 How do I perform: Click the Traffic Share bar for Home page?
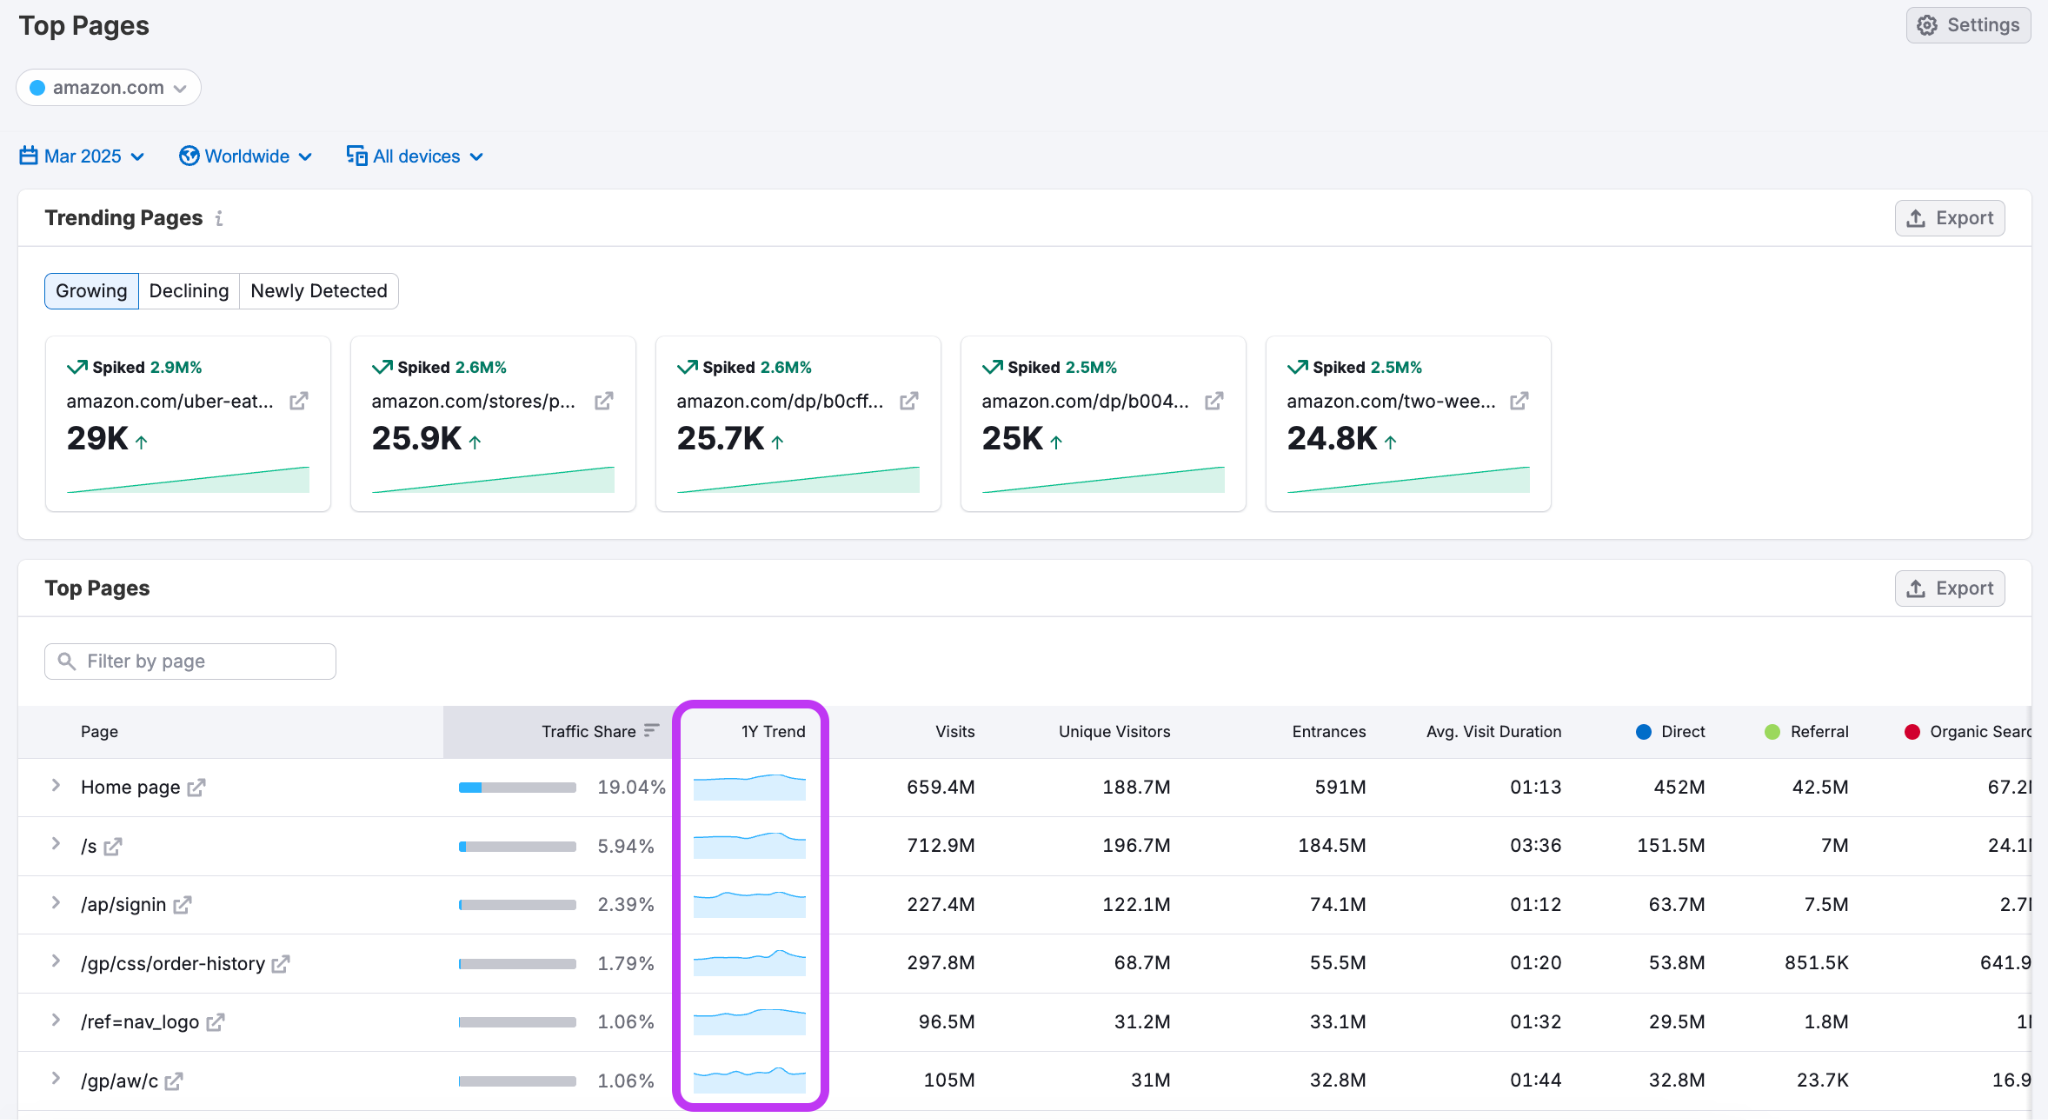(x=517, y=787)
